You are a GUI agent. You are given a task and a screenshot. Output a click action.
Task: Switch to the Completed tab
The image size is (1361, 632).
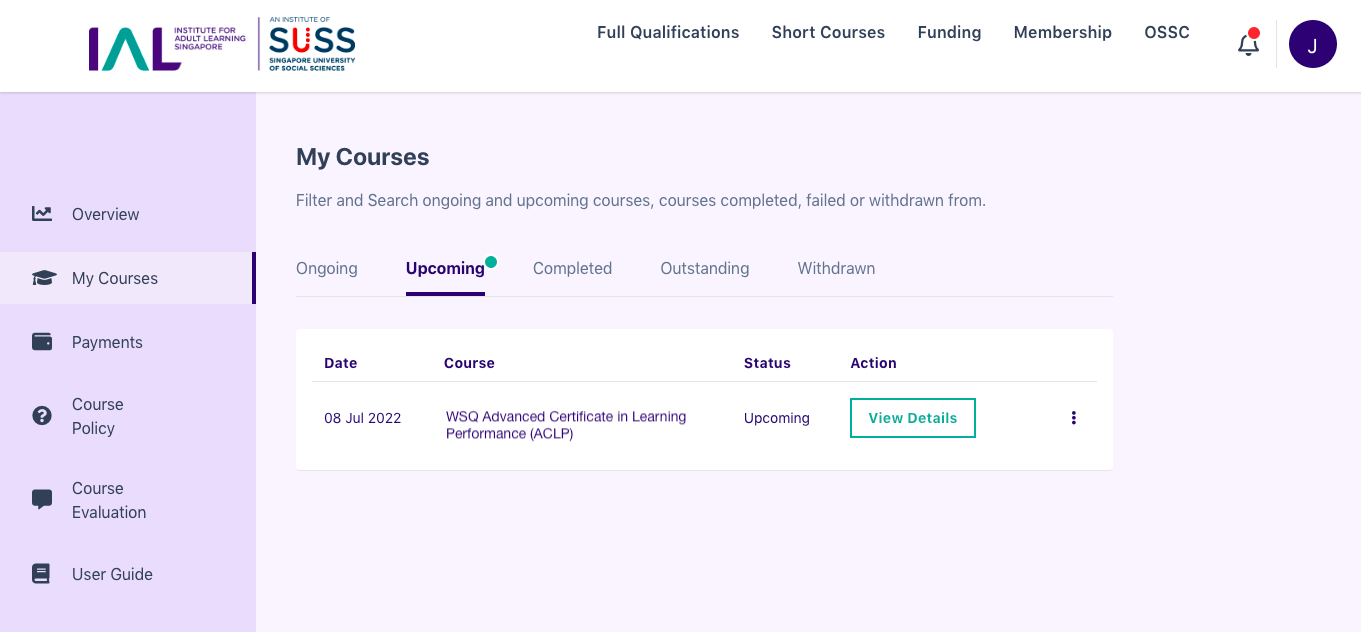(572, 268)
